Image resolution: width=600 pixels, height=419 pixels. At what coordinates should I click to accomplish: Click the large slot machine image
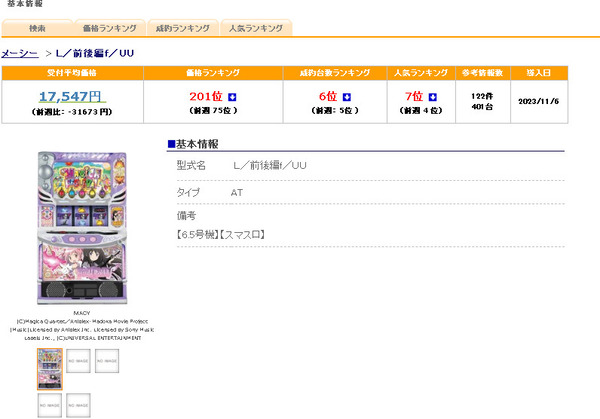pos(82,228)
